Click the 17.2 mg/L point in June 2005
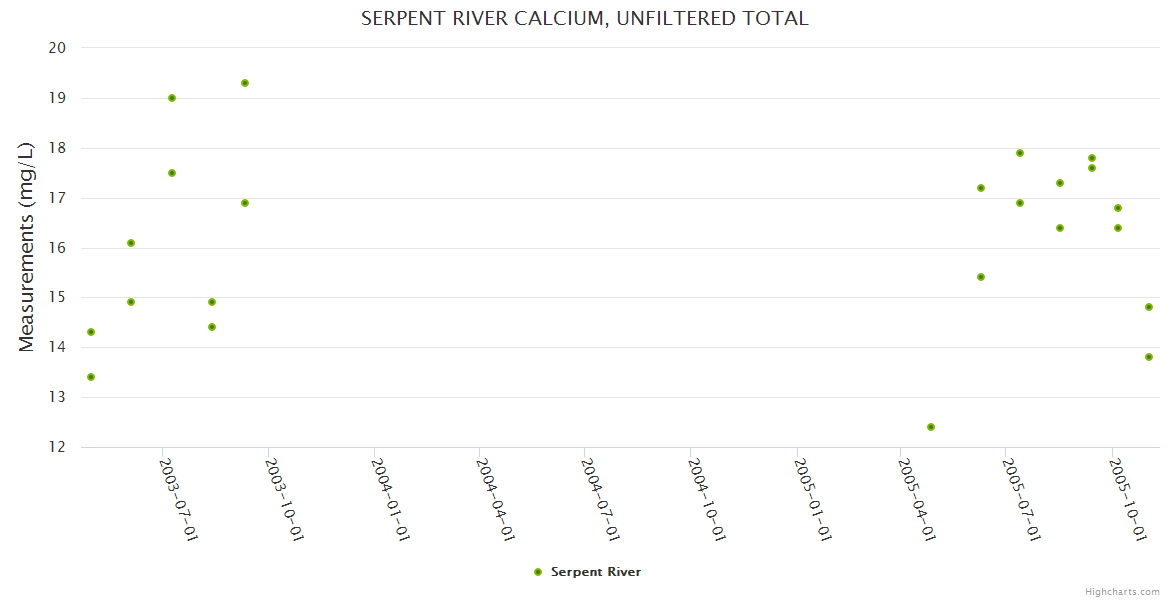Image resolution: width=1170 pixels, height=600 pixels. 981,188
